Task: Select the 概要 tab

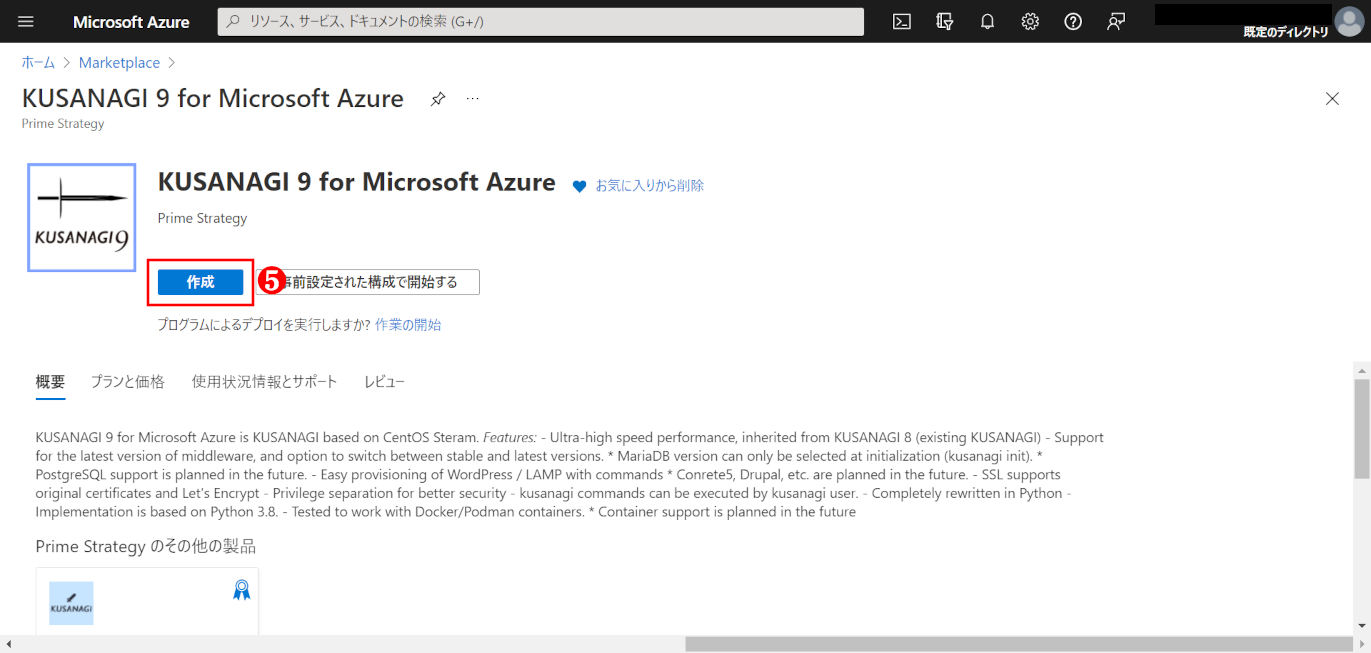Action: pyautogui.click(x=50, y=381)
